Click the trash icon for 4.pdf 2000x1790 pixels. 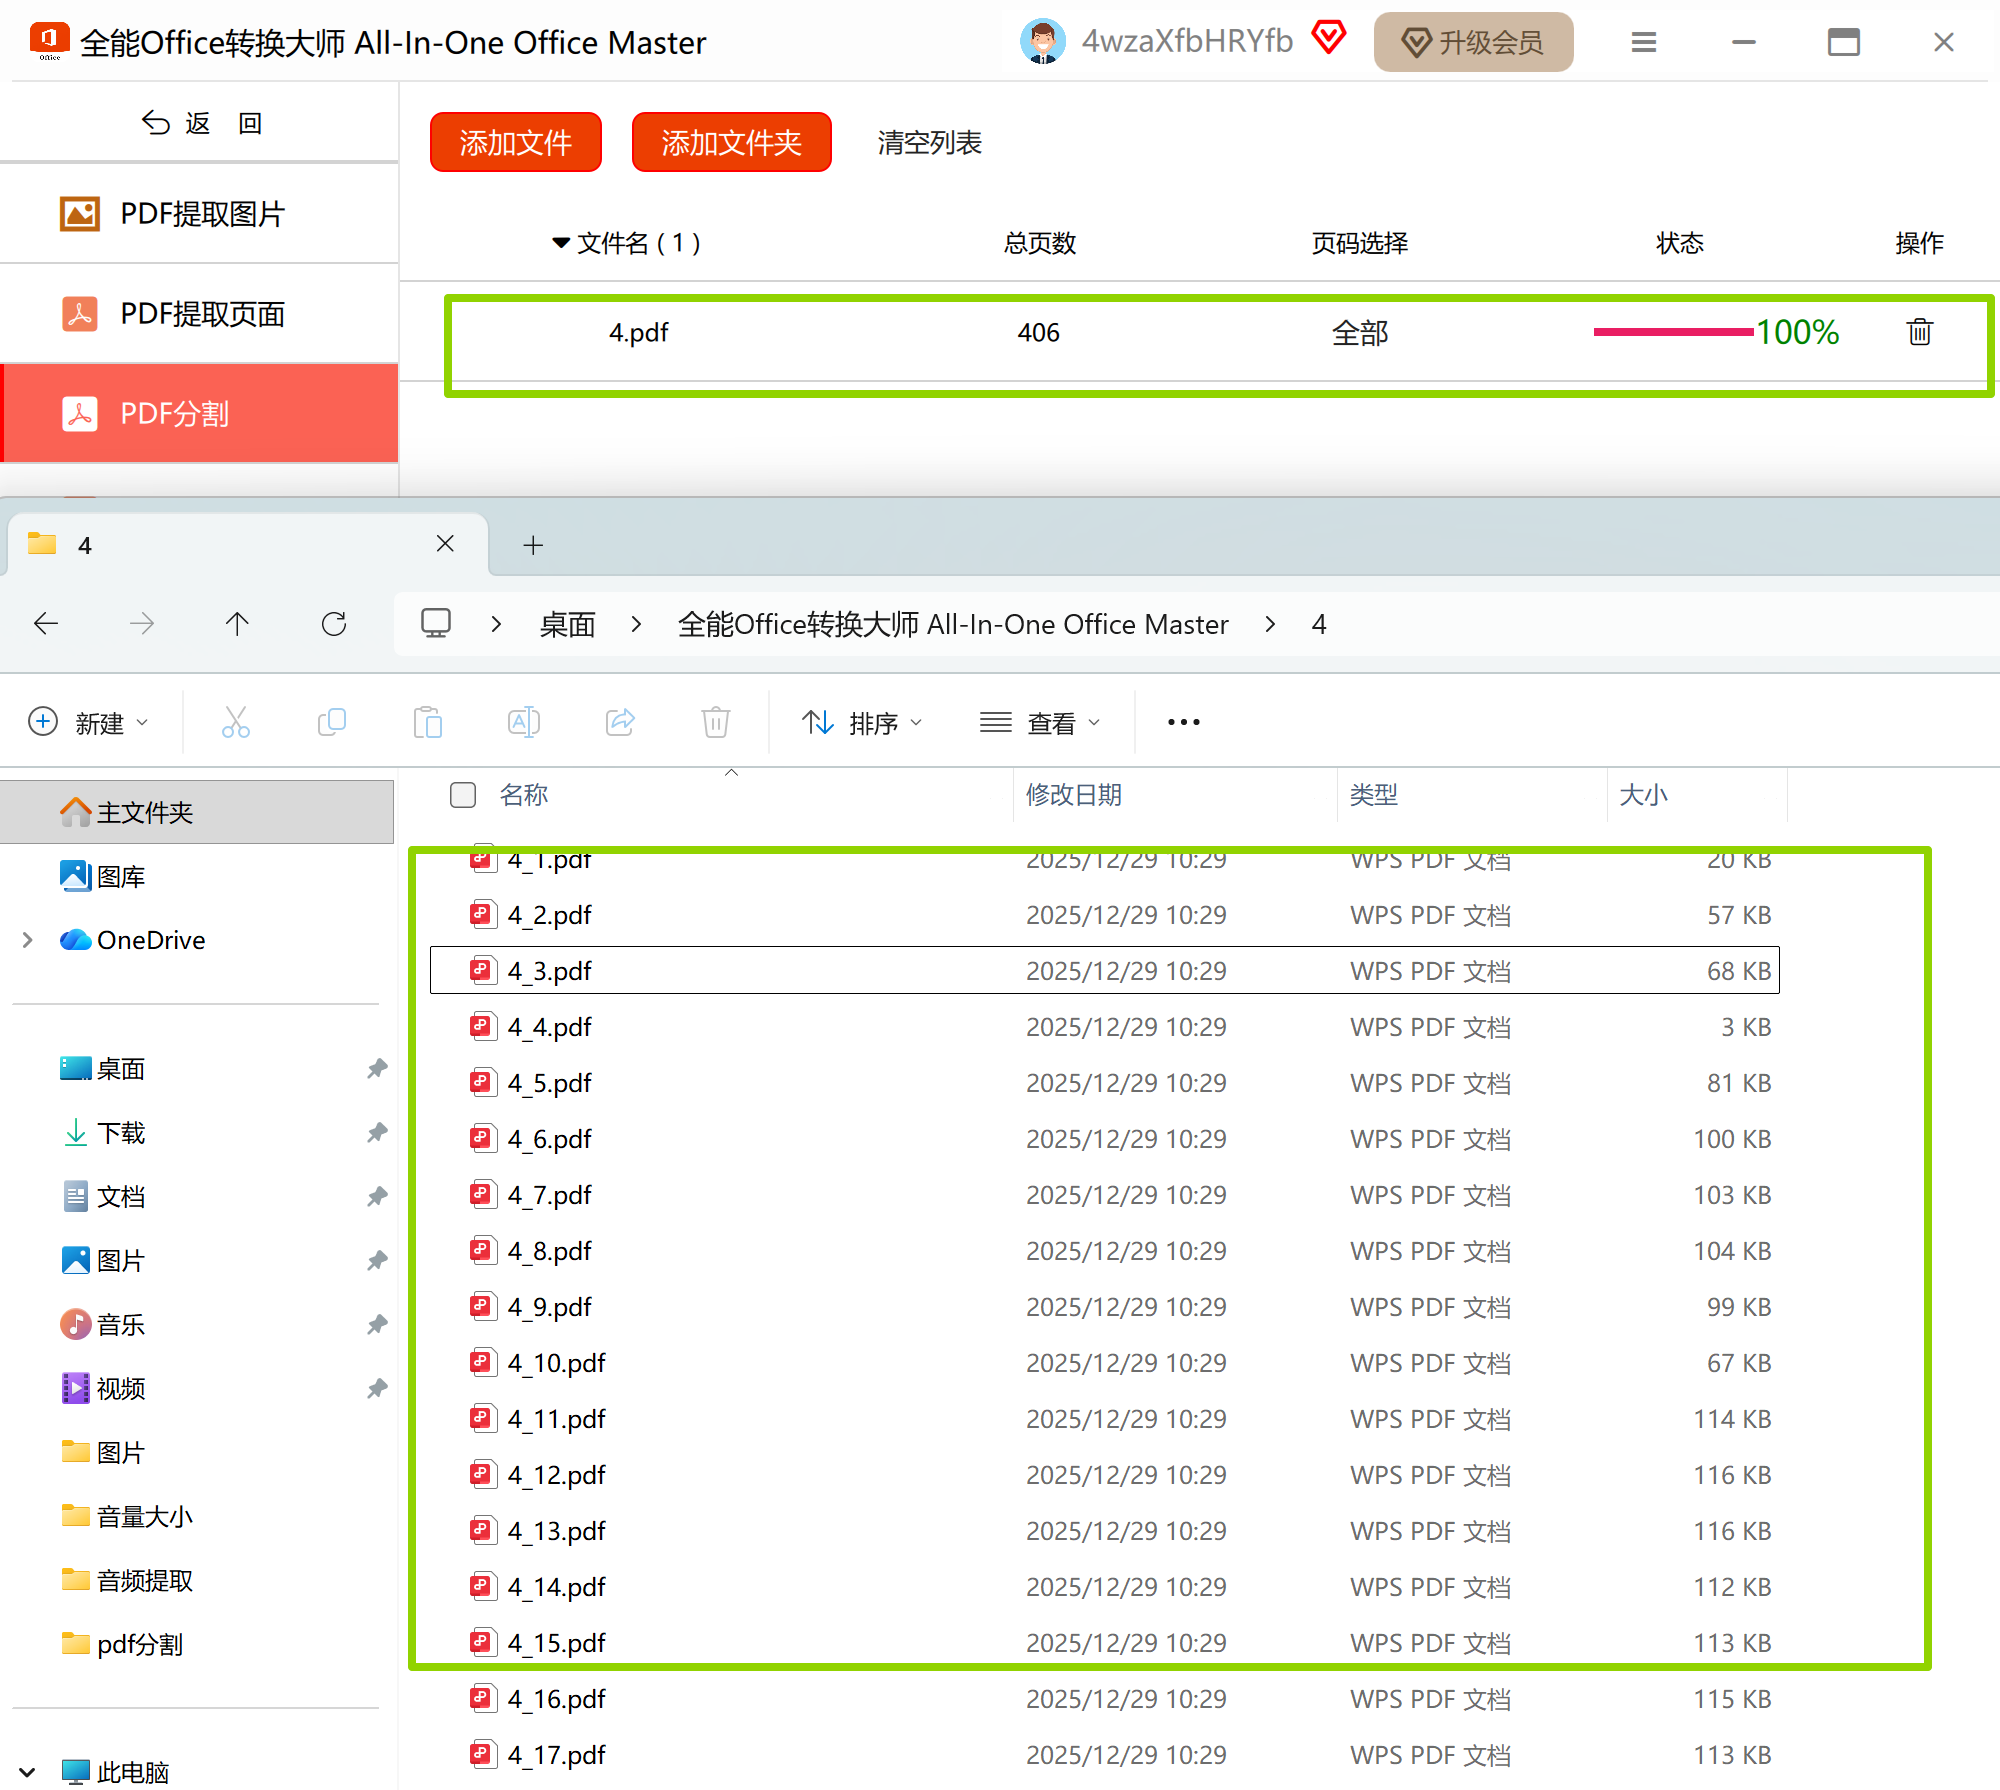click(1919, 332)
